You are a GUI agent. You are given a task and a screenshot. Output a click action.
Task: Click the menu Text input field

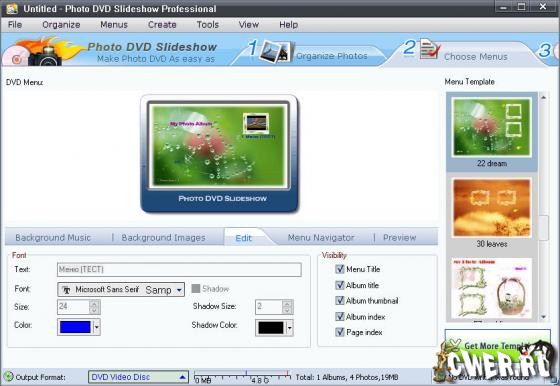179,269
